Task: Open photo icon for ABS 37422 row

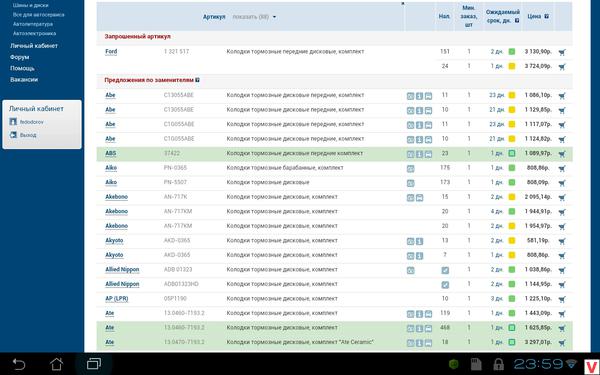Action: click(x=410, y=154)
